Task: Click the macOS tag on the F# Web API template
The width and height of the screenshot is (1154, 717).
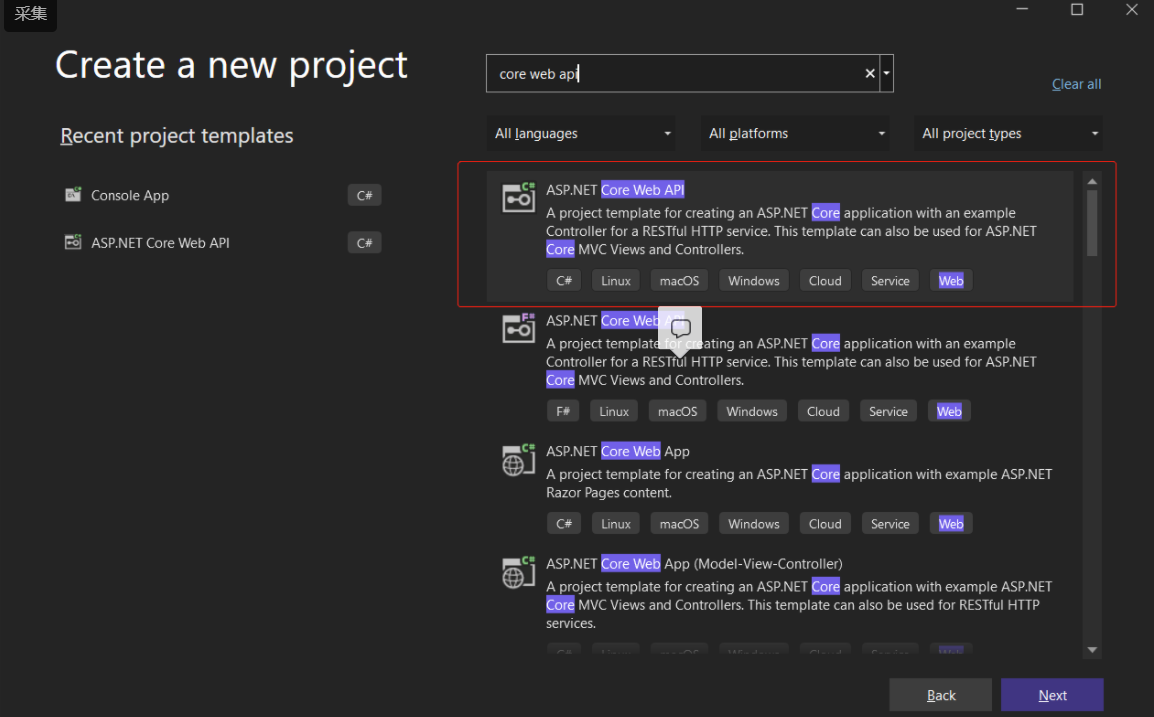Action: click(x=678, y=411)
